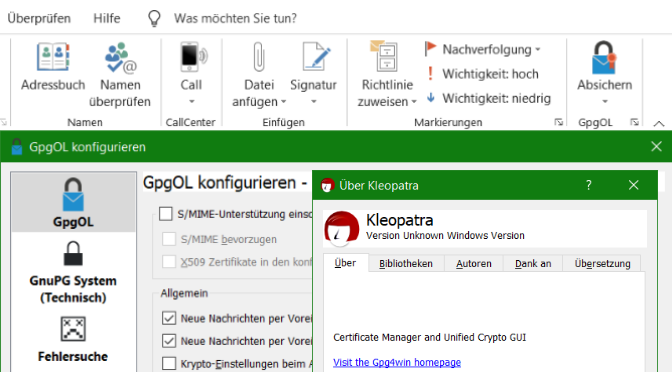Open the Überprüfen ribbon tab
The width and height of the screenshot is (672, 372).
coord(39,18)
